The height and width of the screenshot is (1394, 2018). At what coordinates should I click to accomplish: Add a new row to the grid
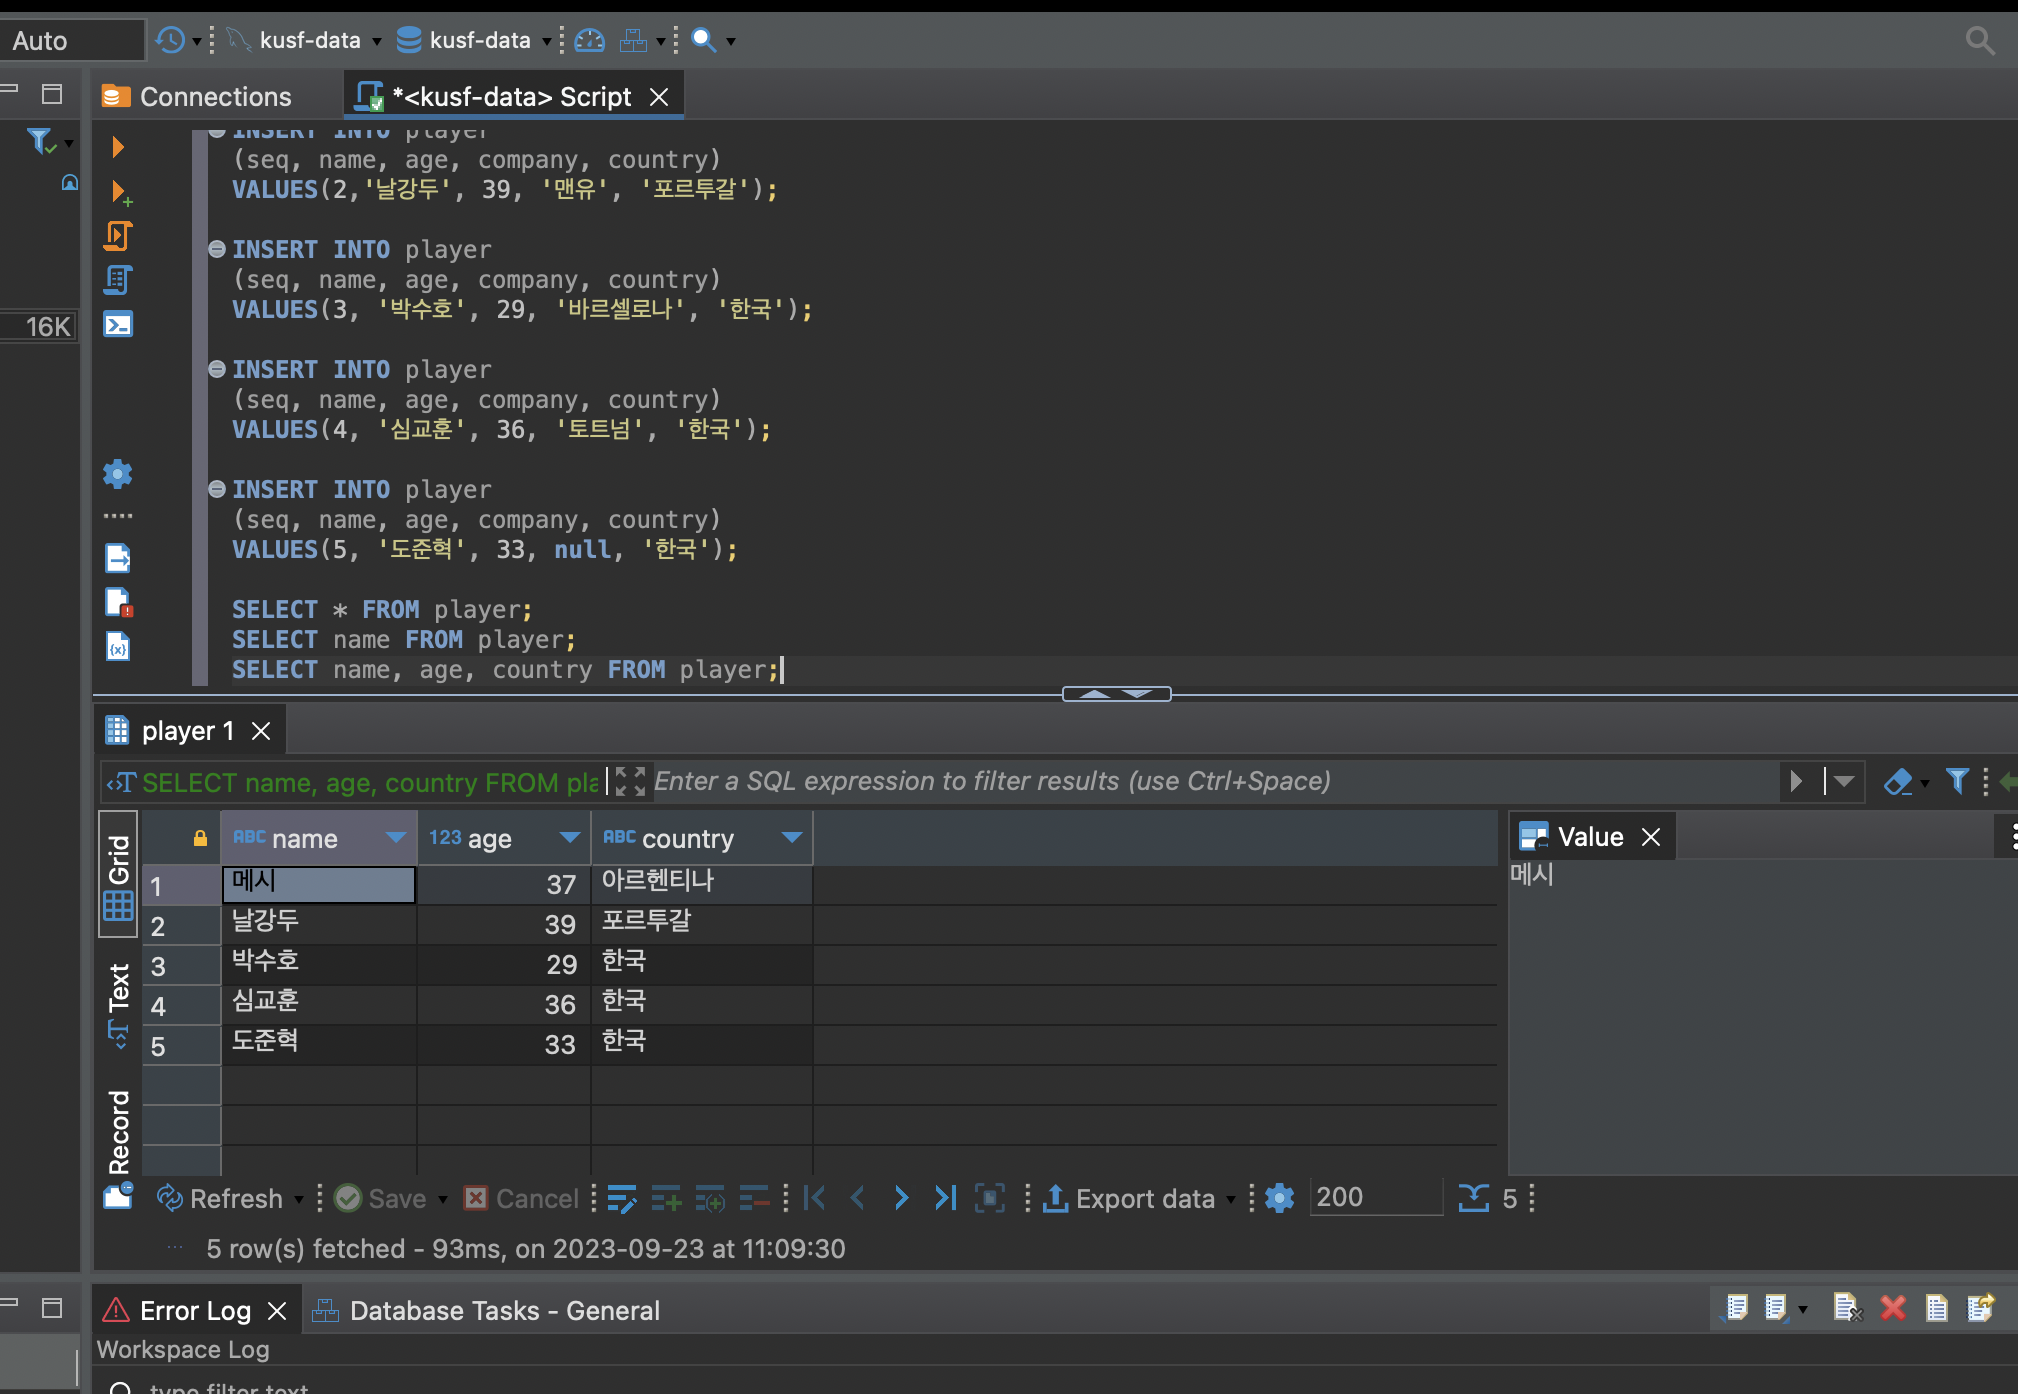[x=666, y=1198]
